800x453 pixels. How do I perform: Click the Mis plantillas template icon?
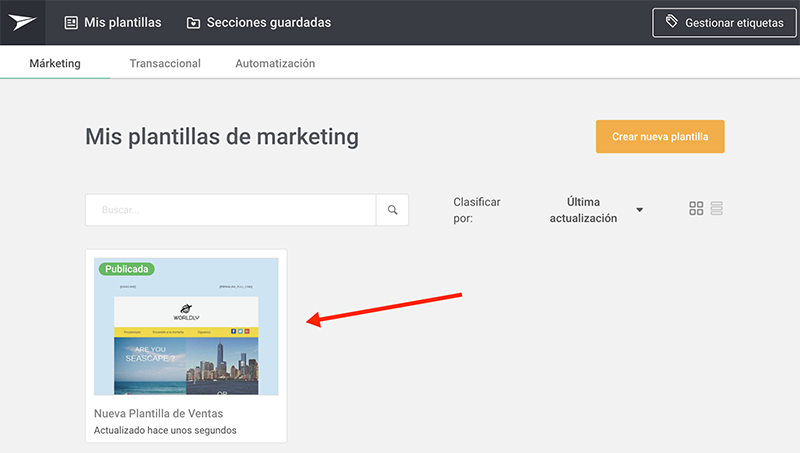pos(71,22)
